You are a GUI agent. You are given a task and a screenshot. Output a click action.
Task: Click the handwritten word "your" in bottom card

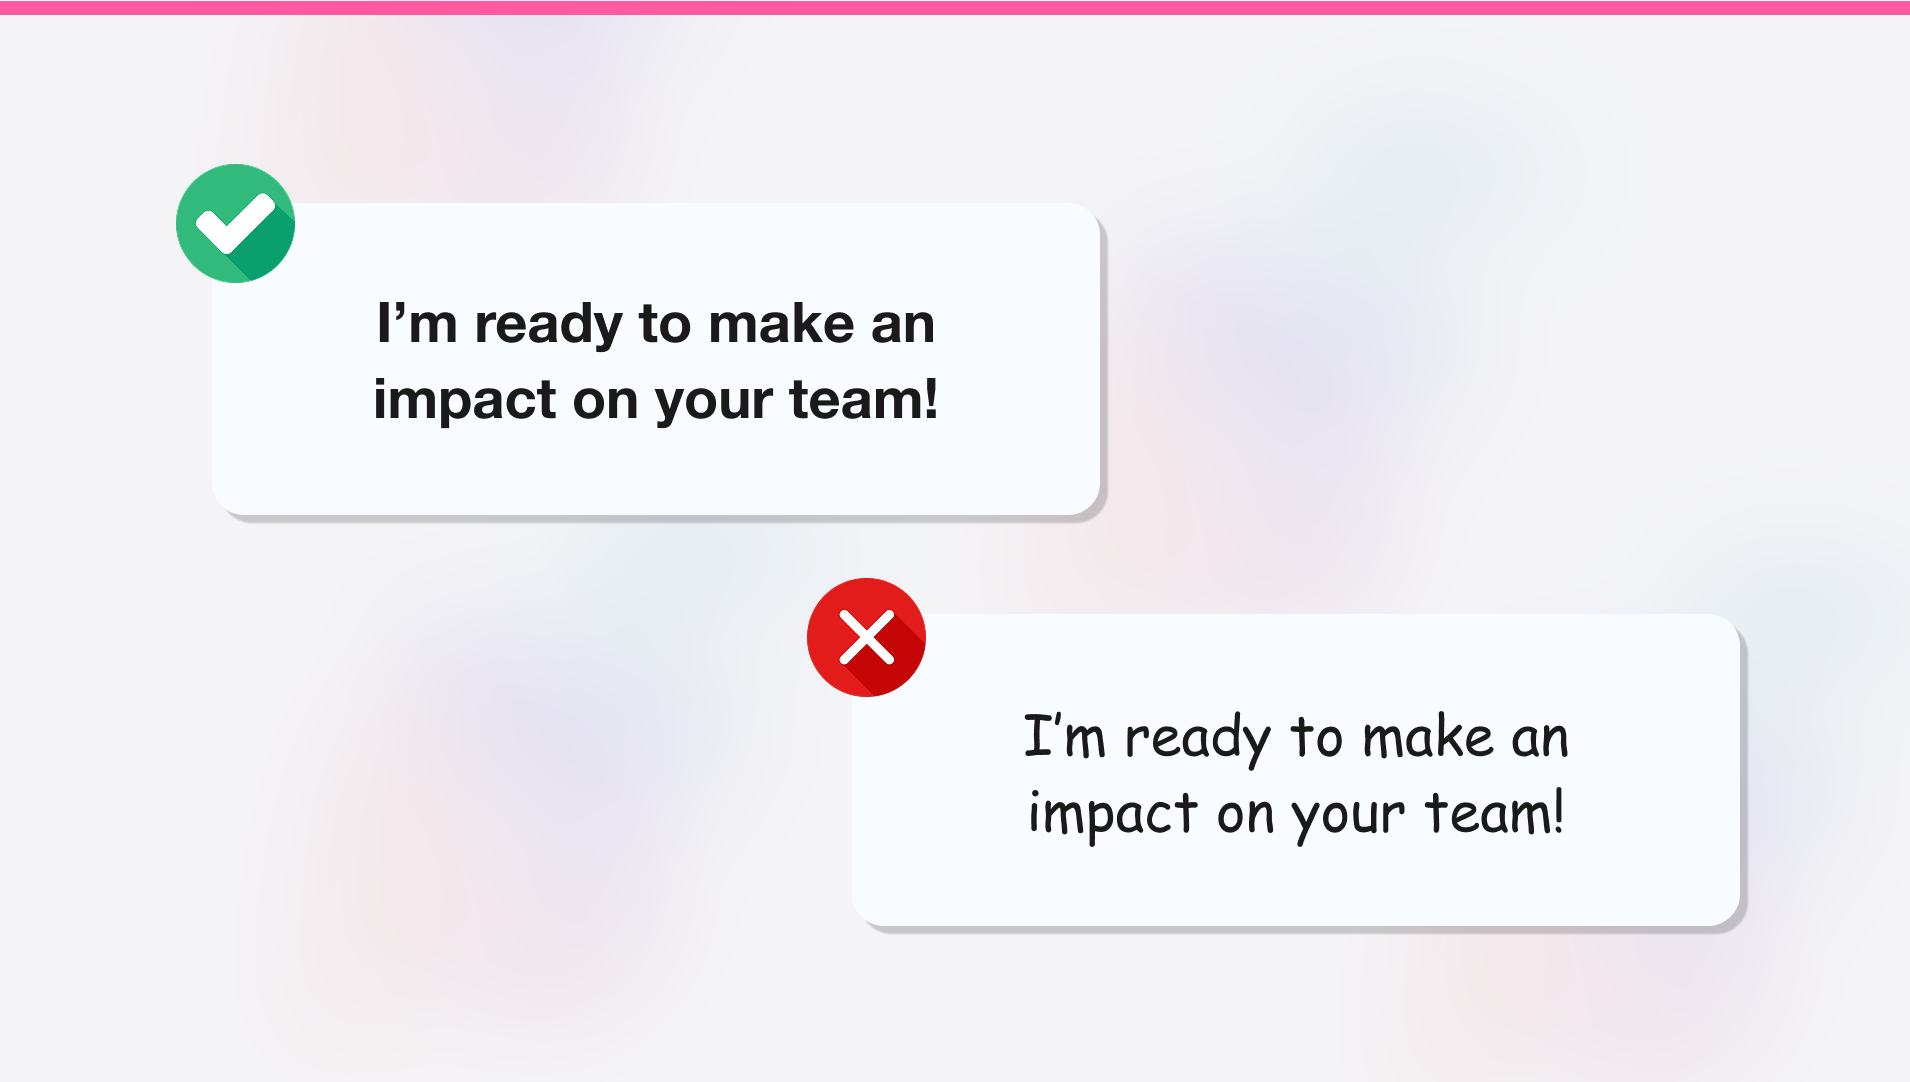pos(1348,817)
